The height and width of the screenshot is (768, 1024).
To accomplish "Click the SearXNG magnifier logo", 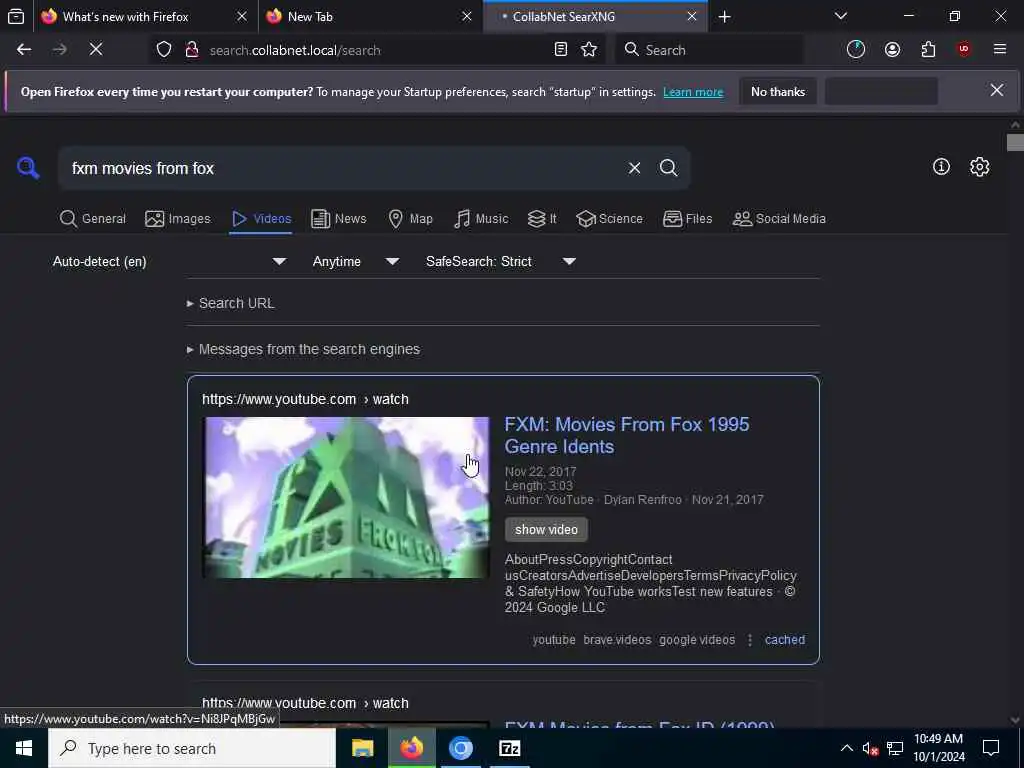I will (28, 168).
